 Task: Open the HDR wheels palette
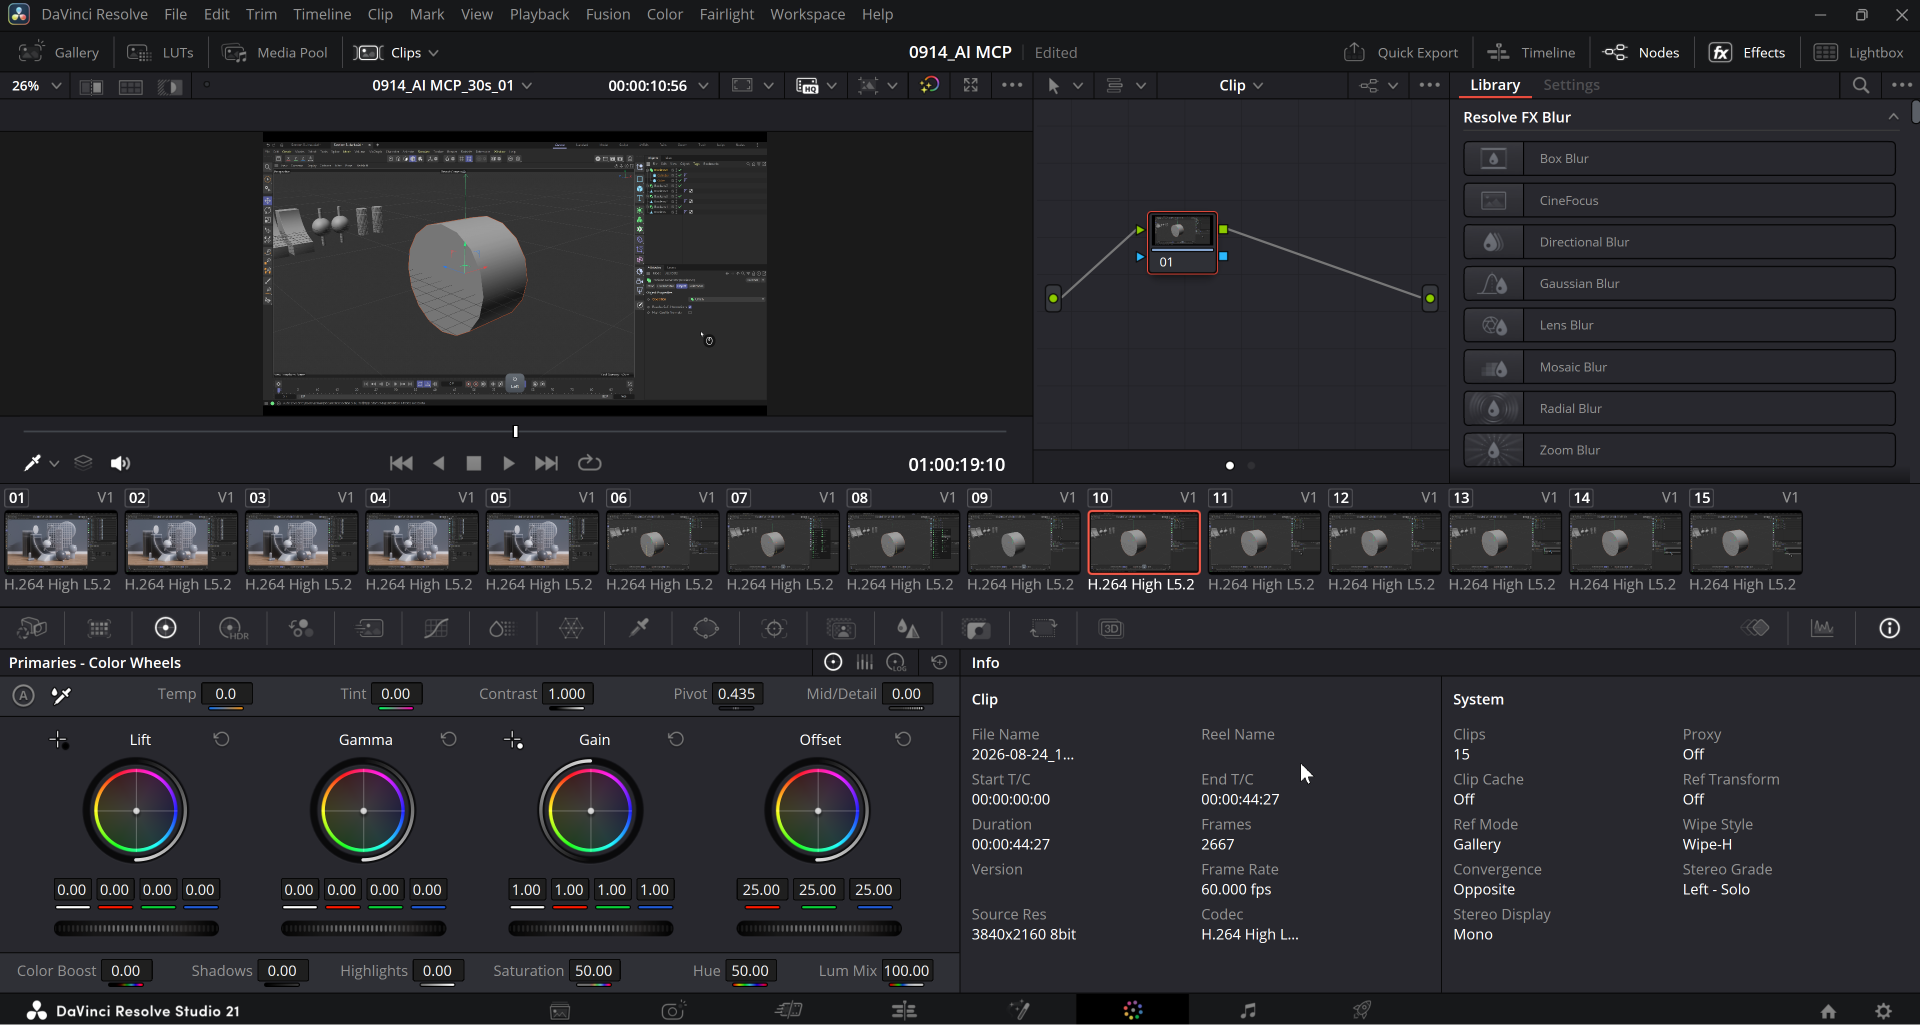coord(233,628)
